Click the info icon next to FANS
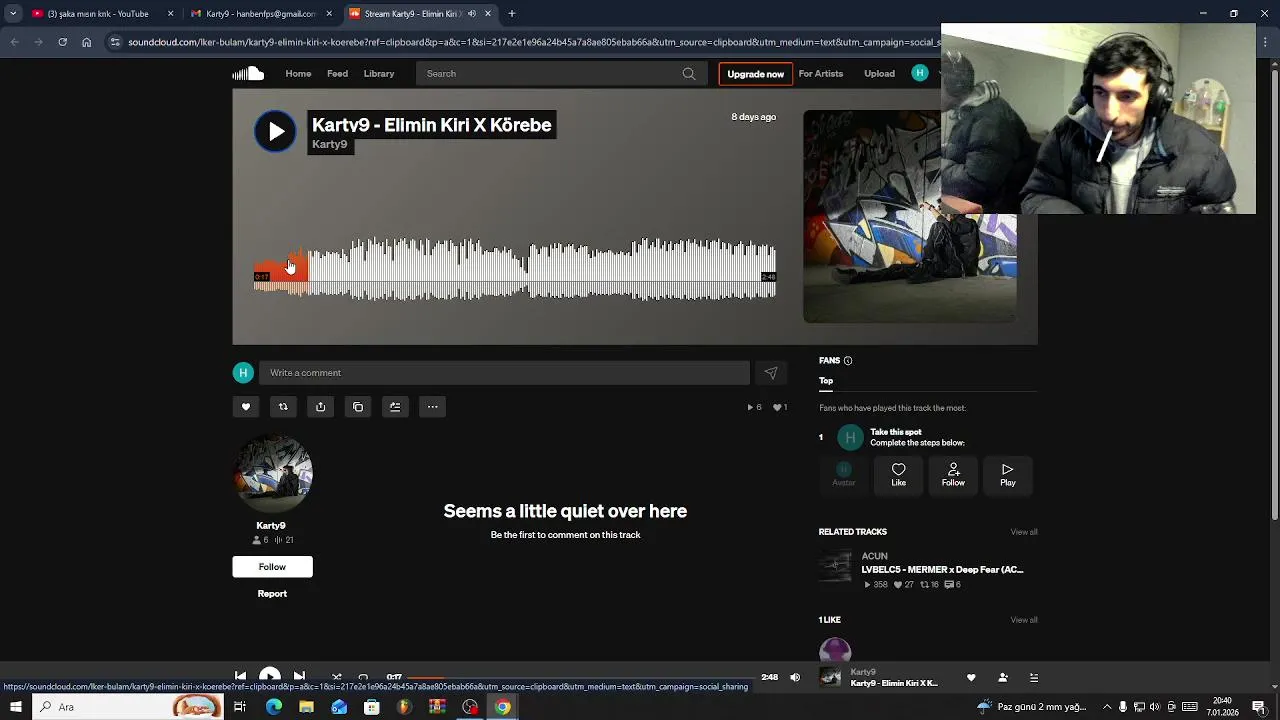This screenshot has height=720, width=1280. click(848, 361)
